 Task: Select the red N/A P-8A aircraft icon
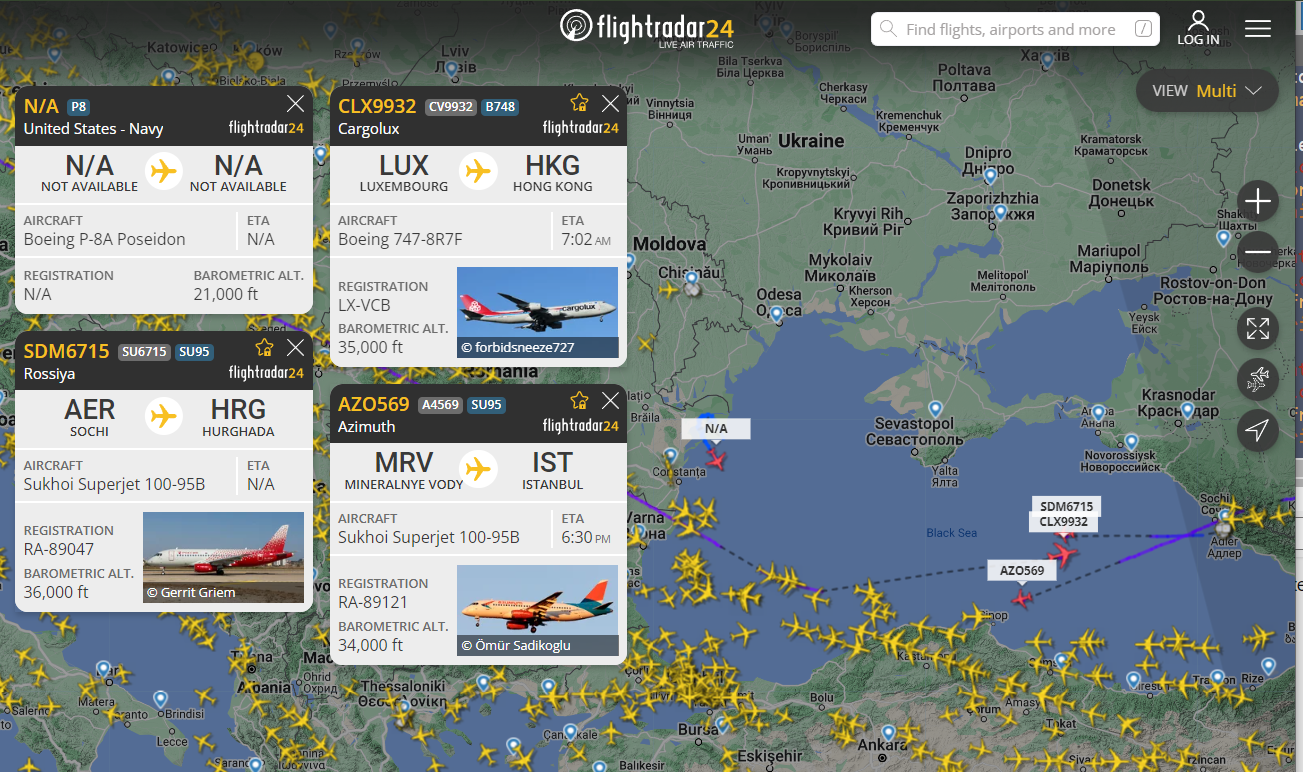(x=715, y=460)
